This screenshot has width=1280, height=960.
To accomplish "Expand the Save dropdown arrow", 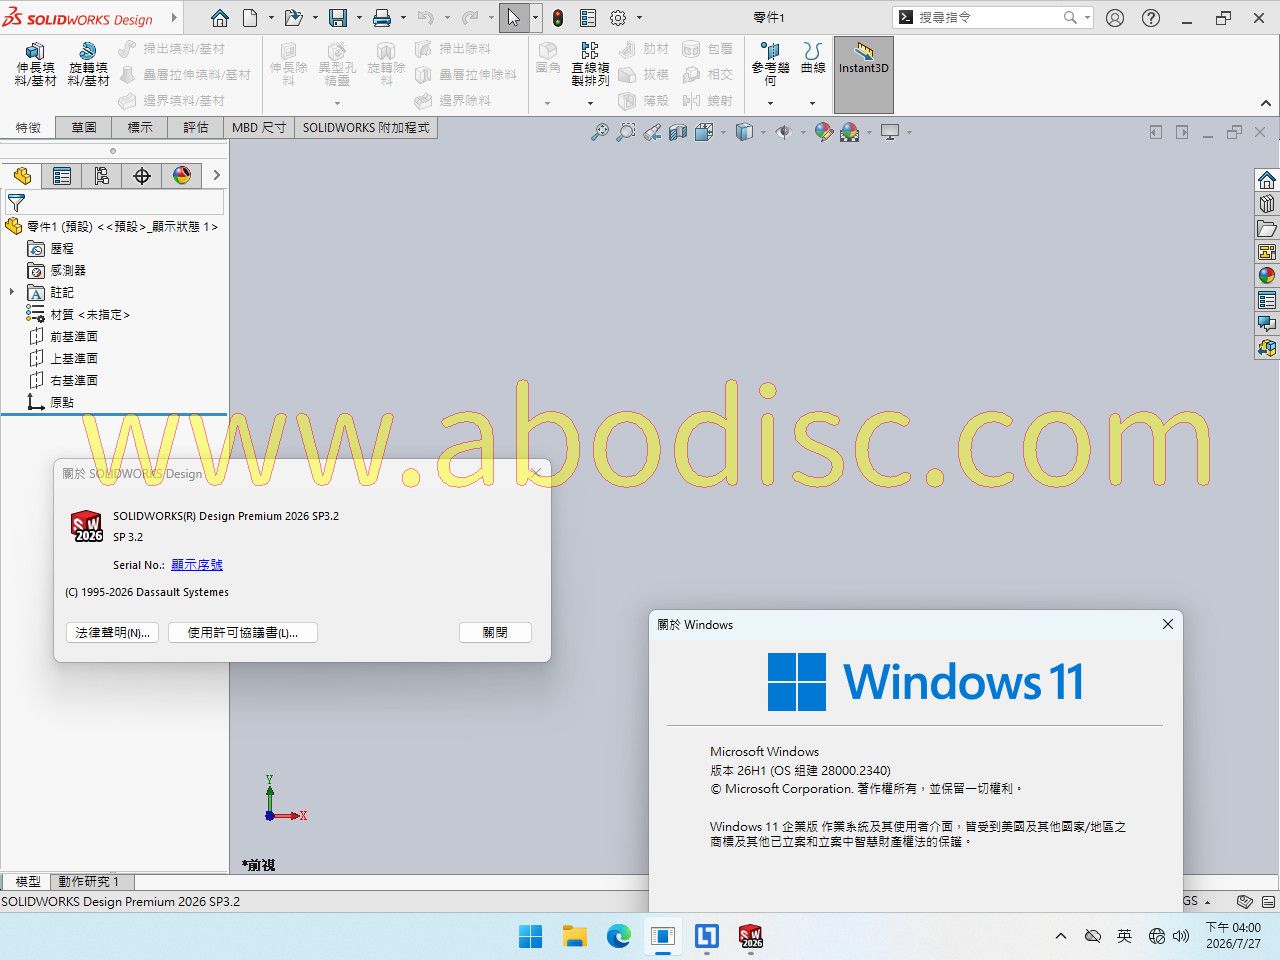I will click(359, 18).
